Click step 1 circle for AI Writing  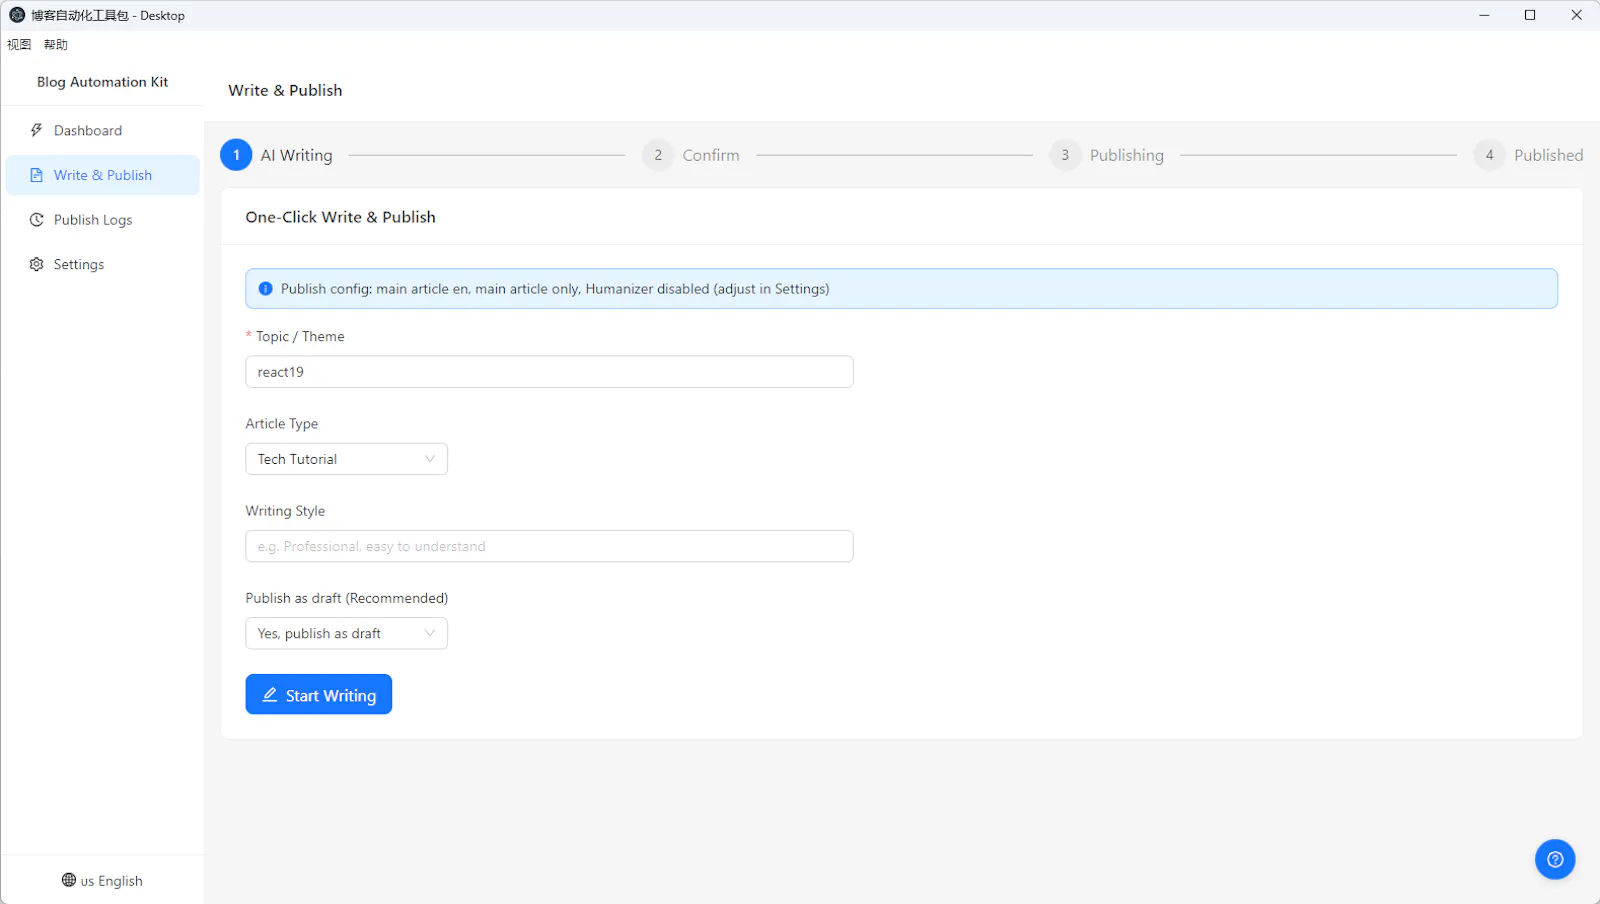pyautogui.click(x=236, y=155)
